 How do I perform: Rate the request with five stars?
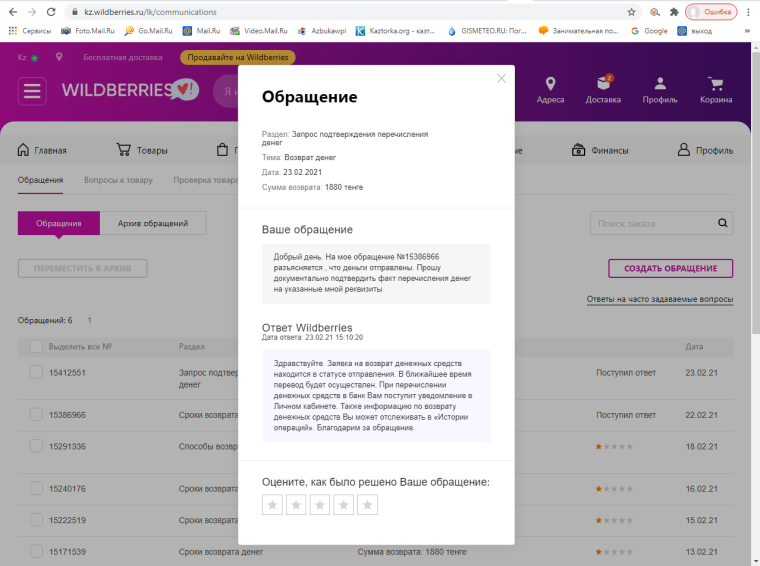pos(367,504)
